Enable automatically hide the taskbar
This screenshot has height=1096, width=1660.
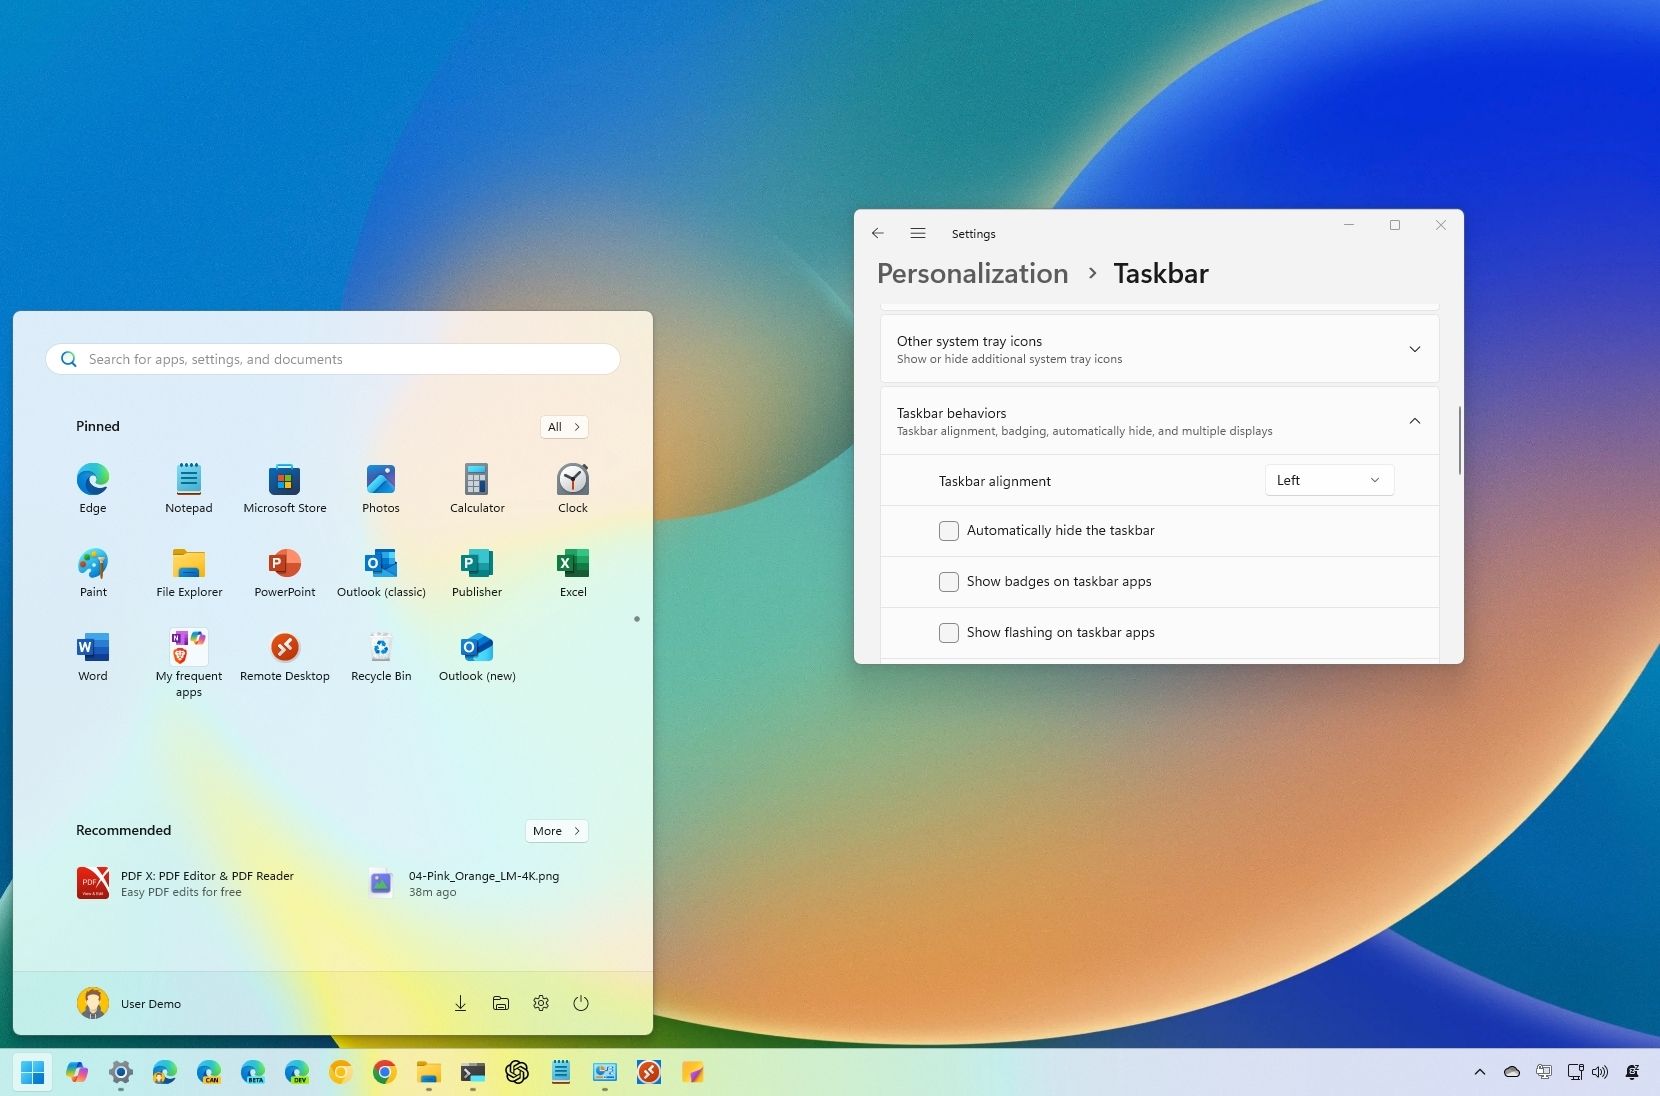pos(948,531)
